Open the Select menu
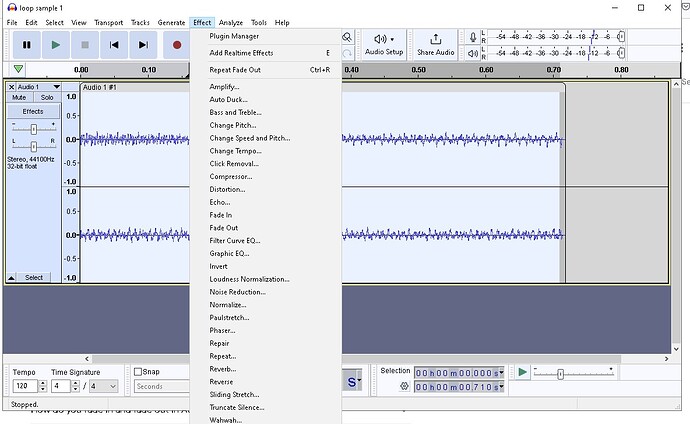 point(55,22)
